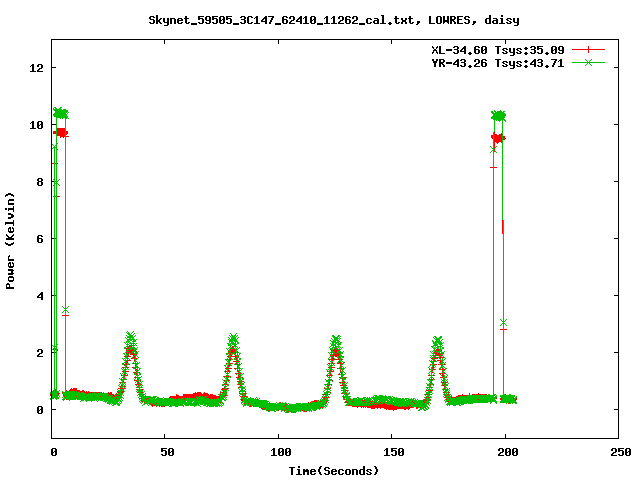
Task: Click the y-axis tick label 8
Action: point(40,182)
